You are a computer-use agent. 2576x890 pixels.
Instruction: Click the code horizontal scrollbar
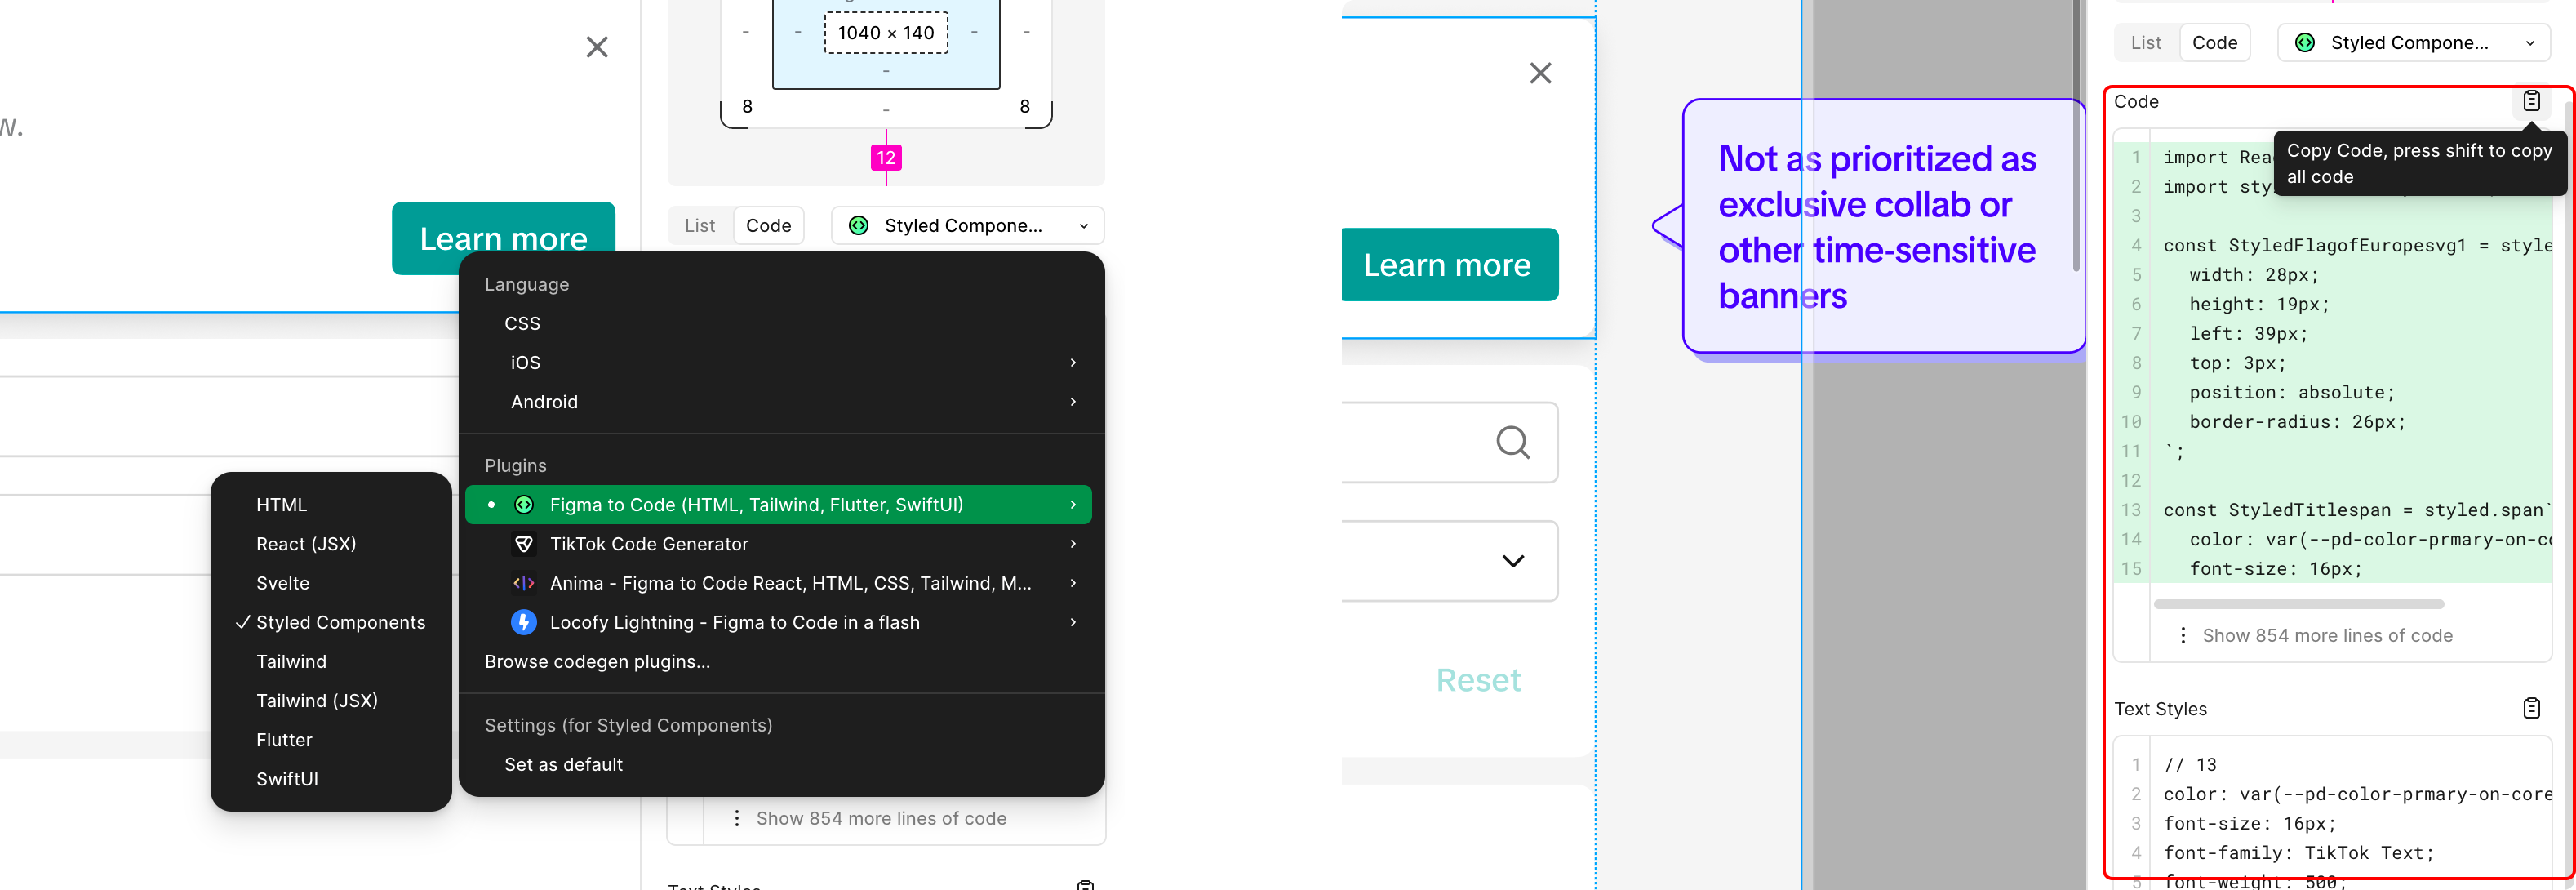click(2298, 604)
